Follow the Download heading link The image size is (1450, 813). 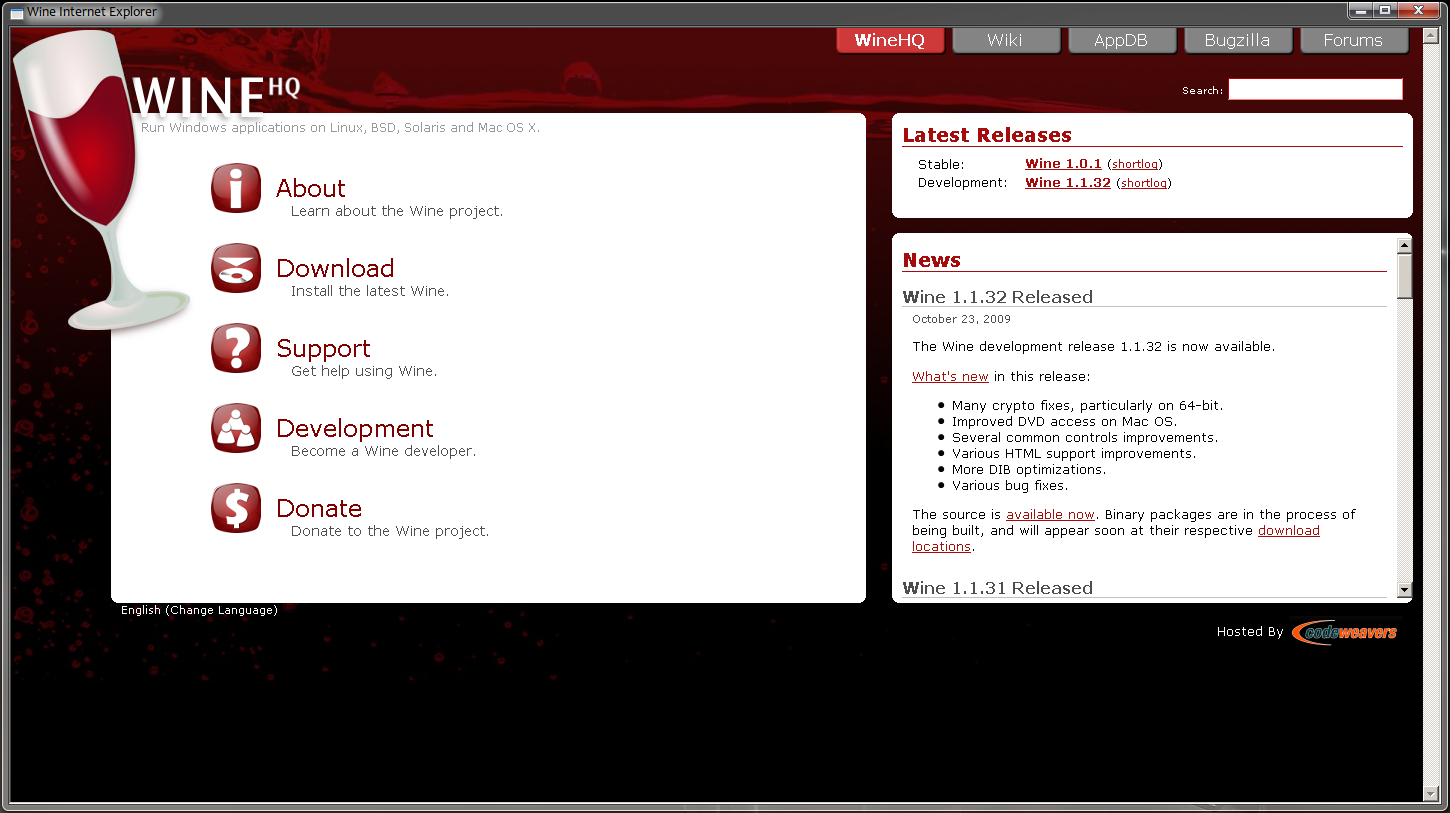coord(335,268)
